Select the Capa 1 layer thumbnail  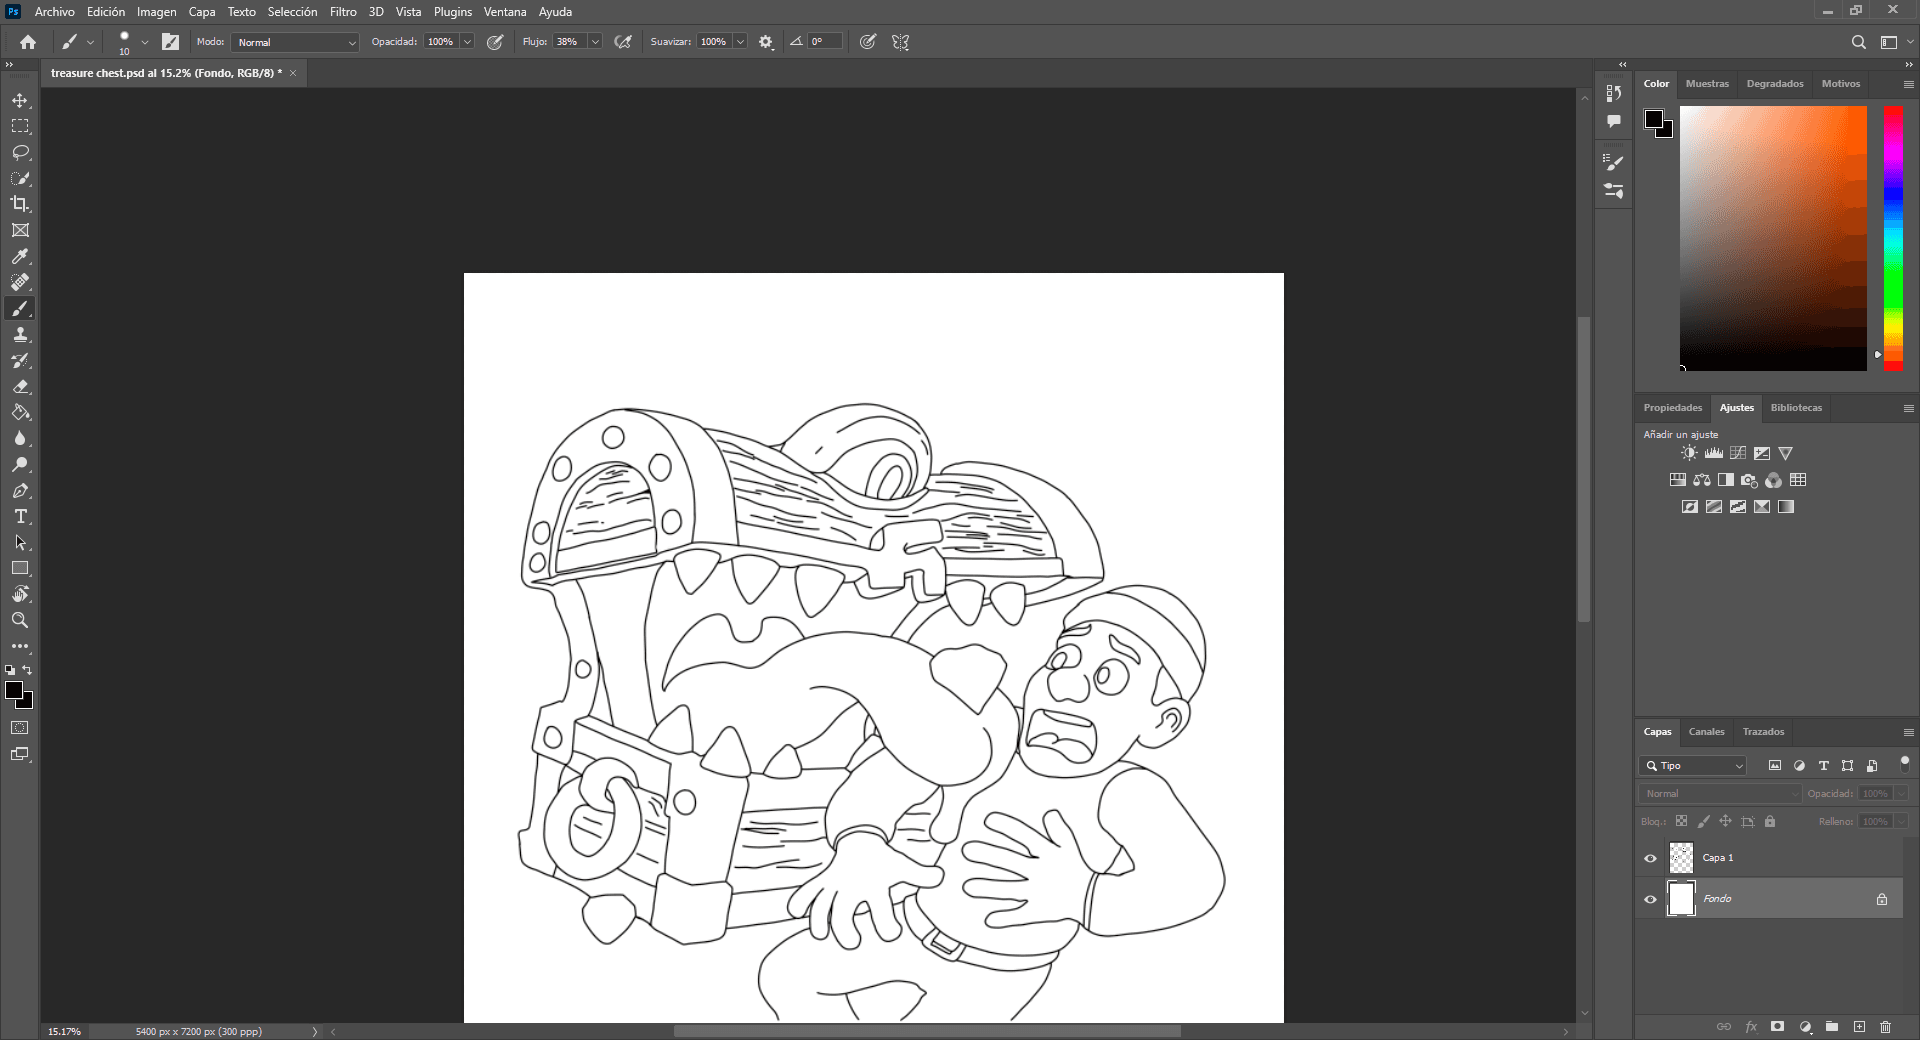pos(1682,858)
